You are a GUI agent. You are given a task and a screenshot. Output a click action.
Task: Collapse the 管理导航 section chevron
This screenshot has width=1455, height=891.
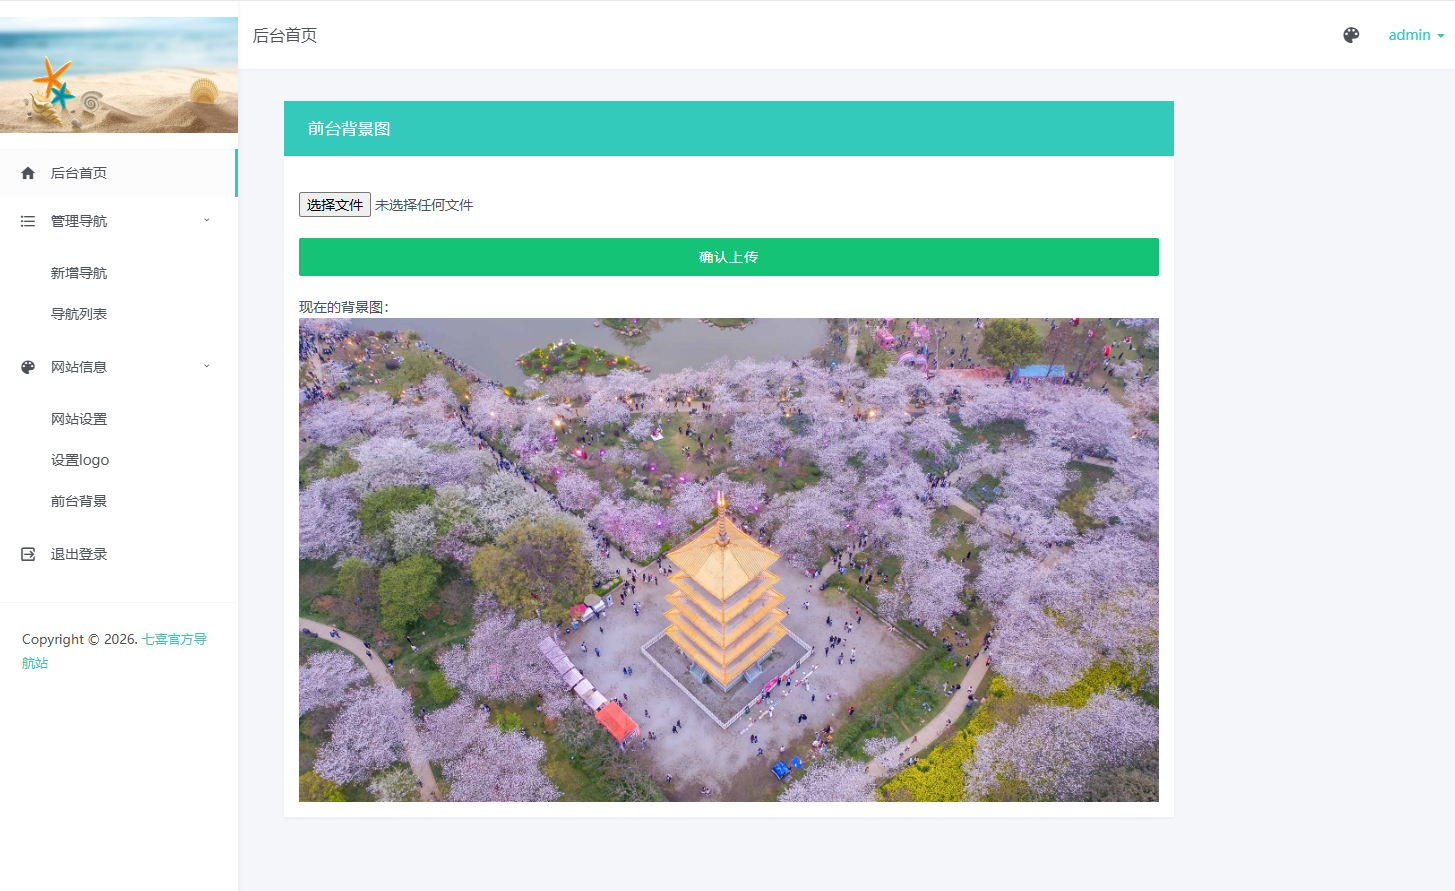tap(207, 220)
